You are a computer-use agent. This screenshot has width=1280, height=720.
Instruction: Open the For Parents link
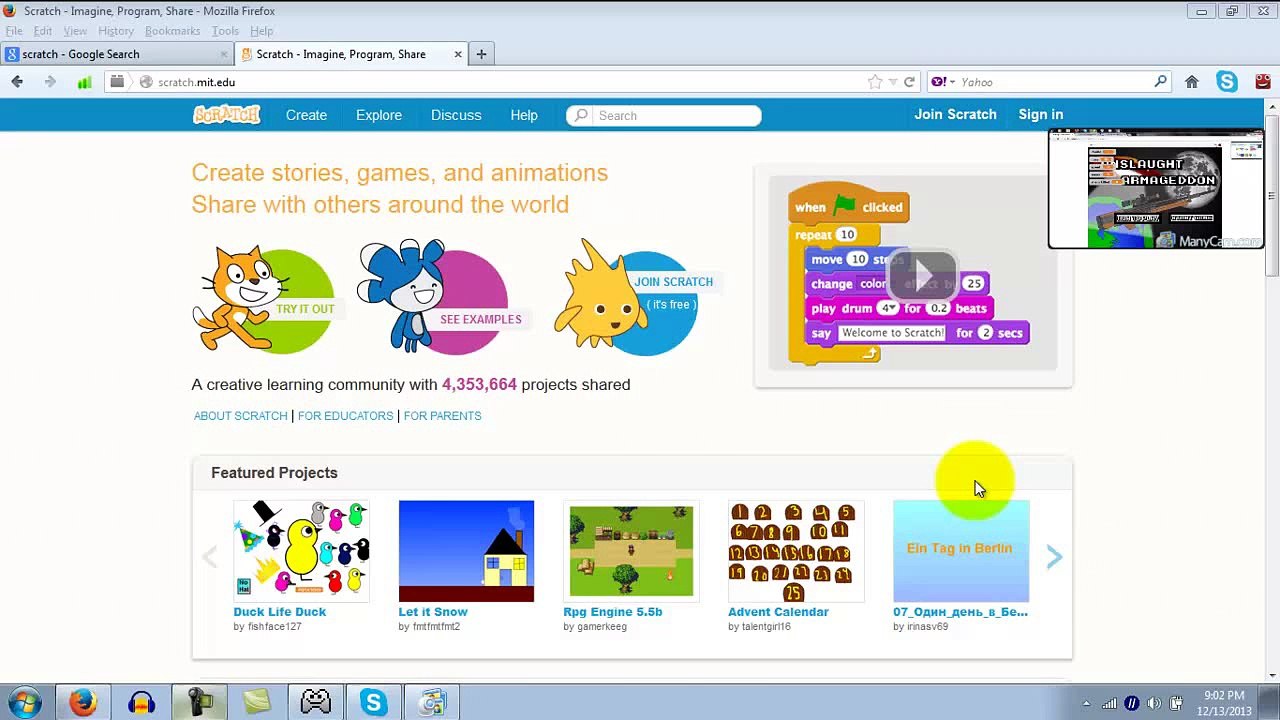point(442,416)
